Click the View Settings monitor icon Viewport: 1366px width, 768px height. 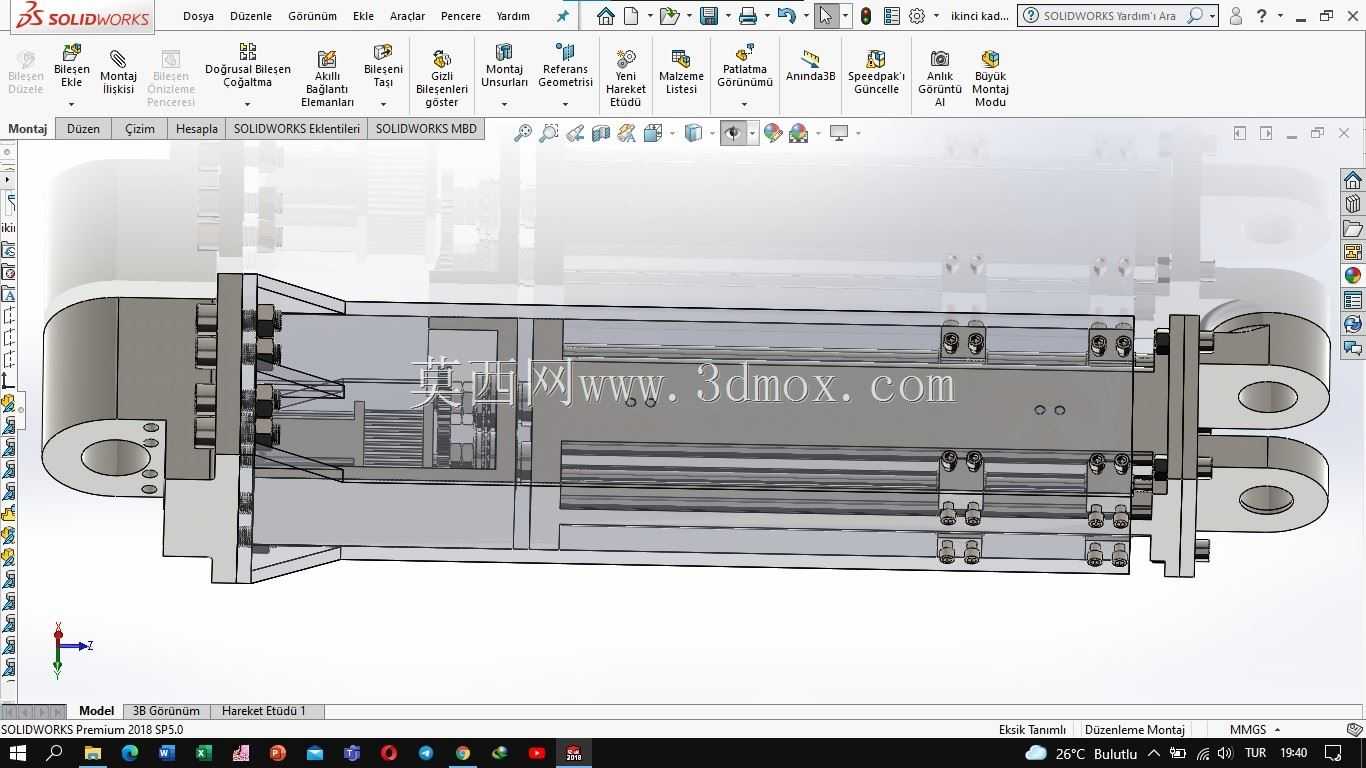pyautogui.click(x=839, y=133)
